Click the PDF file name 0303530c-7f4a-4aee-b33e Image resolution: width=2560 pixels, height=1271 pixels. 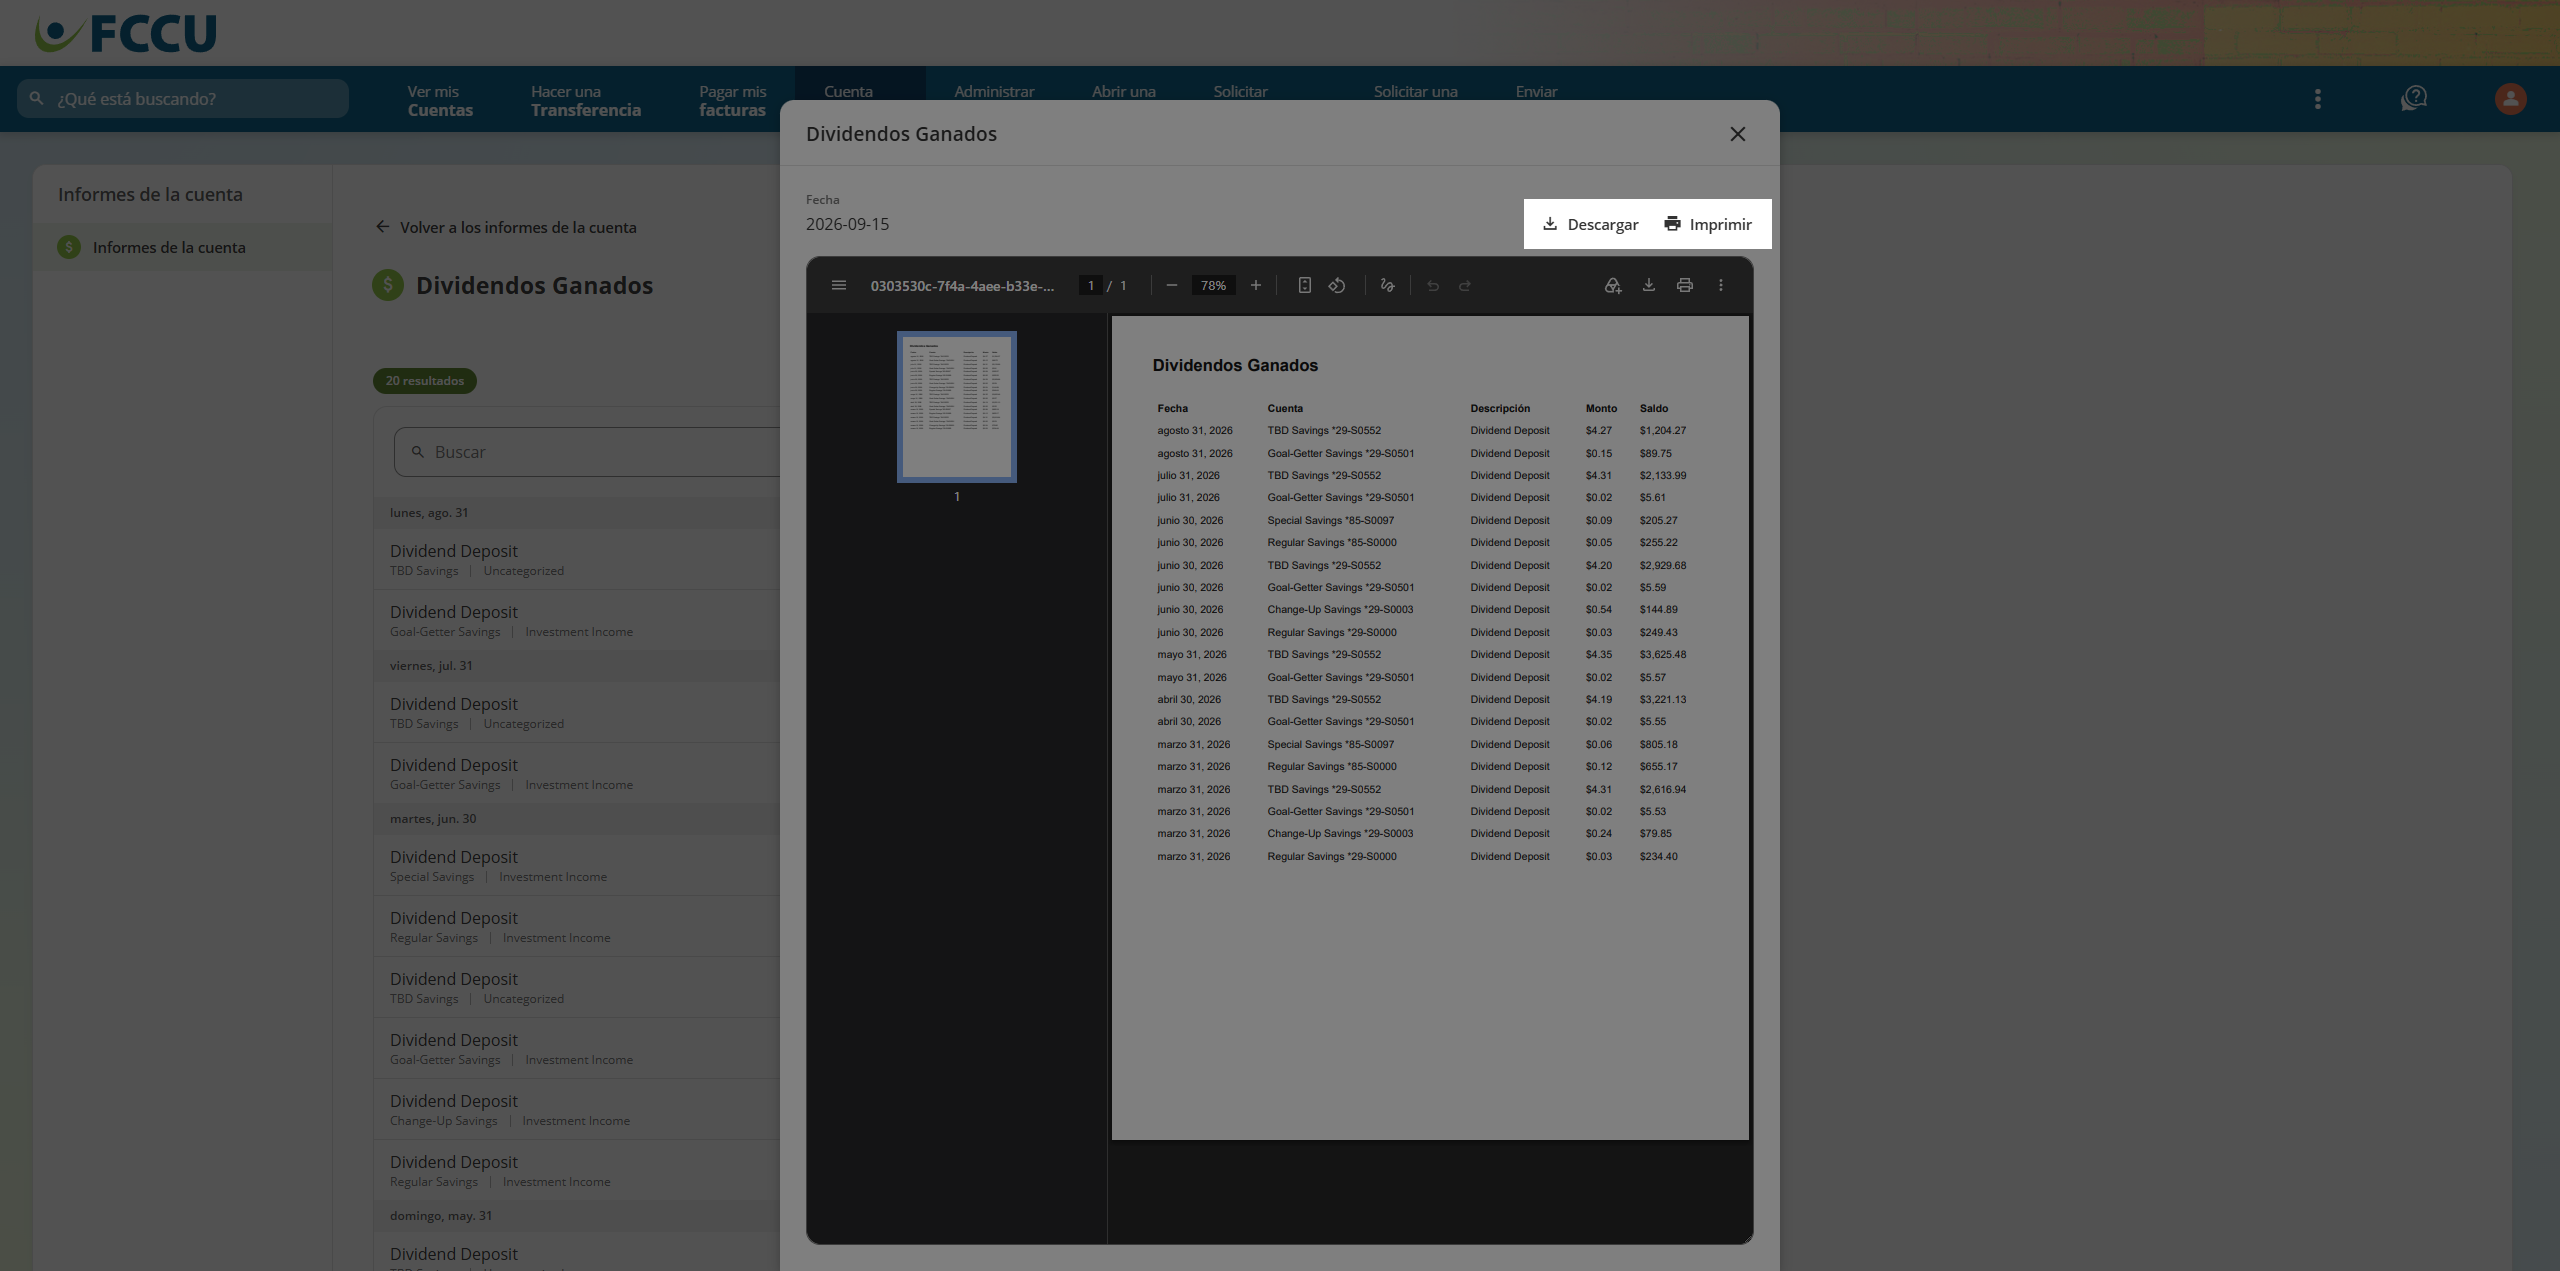[962, 286]
